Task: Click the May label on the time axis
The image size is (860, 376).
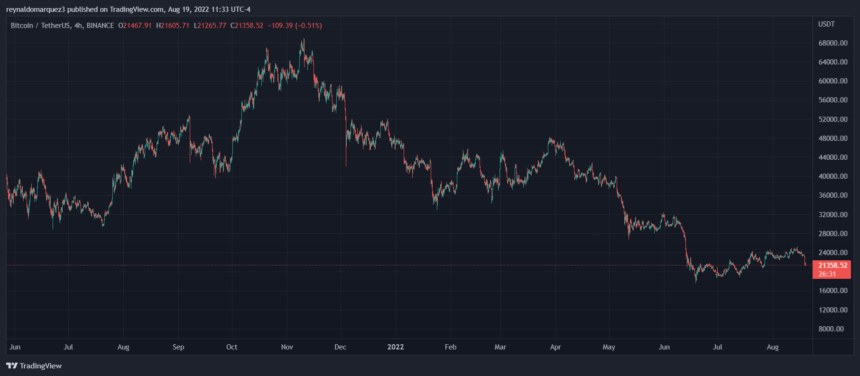Action: click(x=608, y=347)
